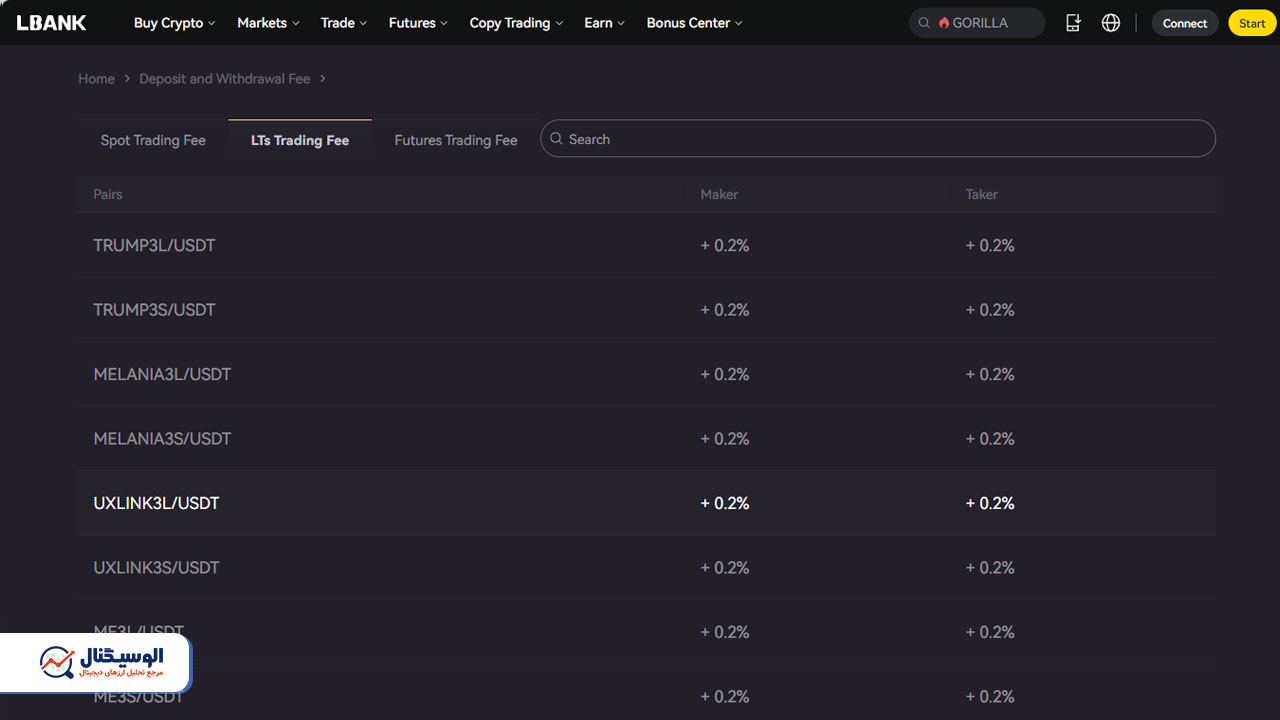This screenshot has width=1280, height=720.
Task: Open the Futures dropdown menu
Action: (x=418, y=23)
